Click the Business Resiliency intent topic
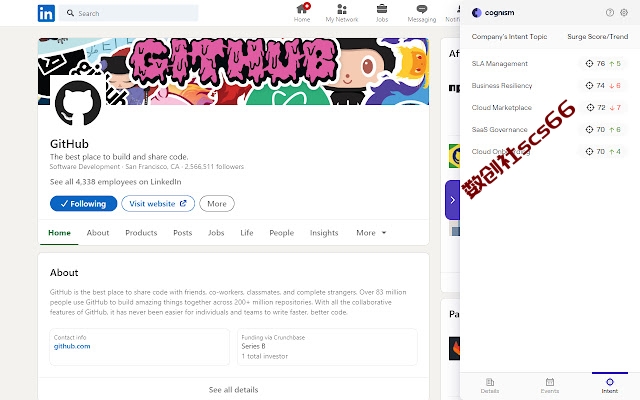The width and height of the screenshot is (640, 400). [502, 86]
